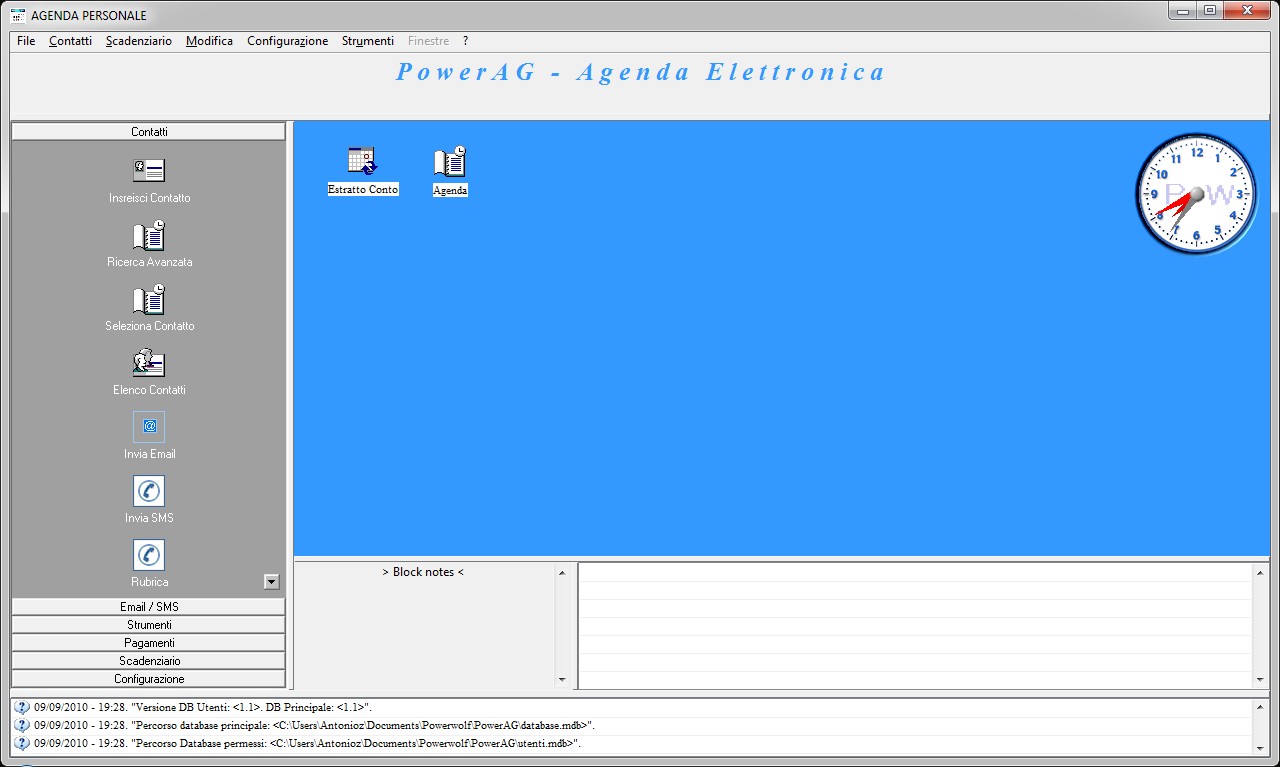
Task: Maximize the AGENDA PERSONALE window
Action: pos(1209,10)
